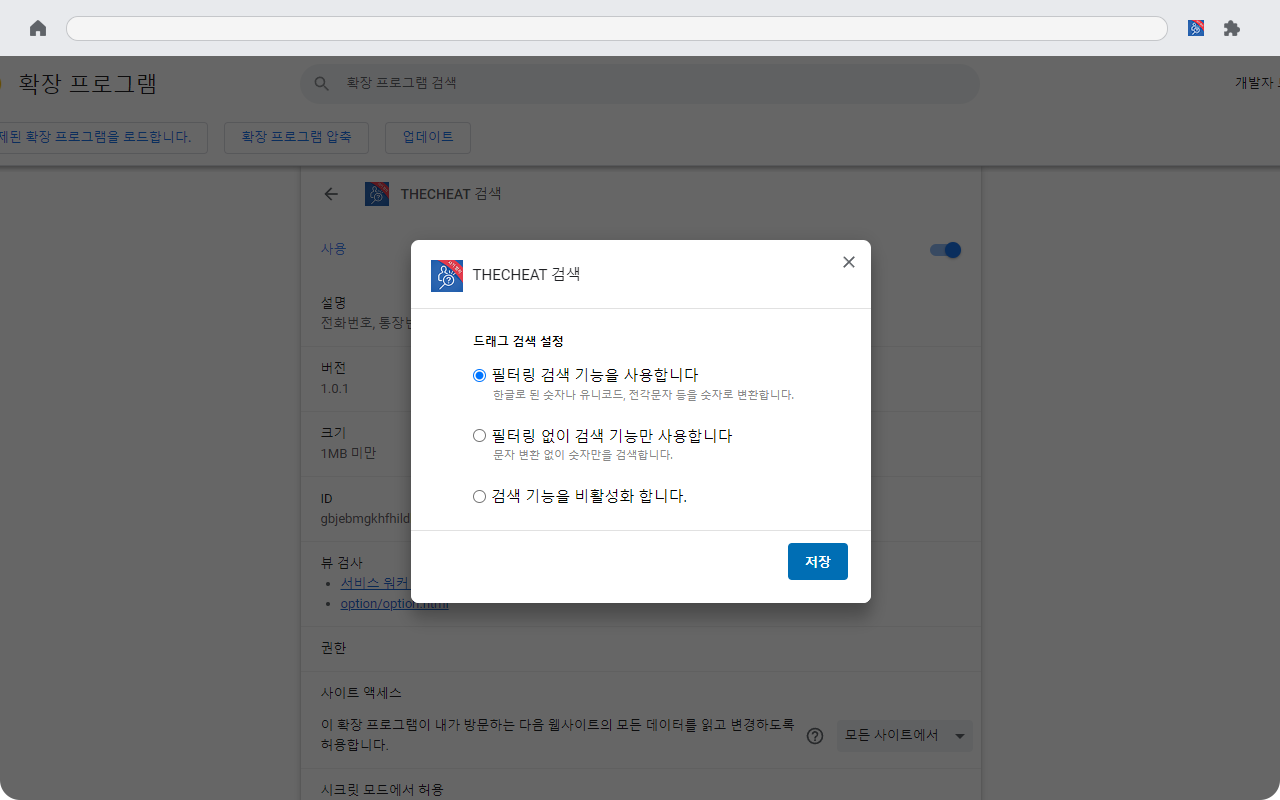Click the 권한 section label

(333, 648)
